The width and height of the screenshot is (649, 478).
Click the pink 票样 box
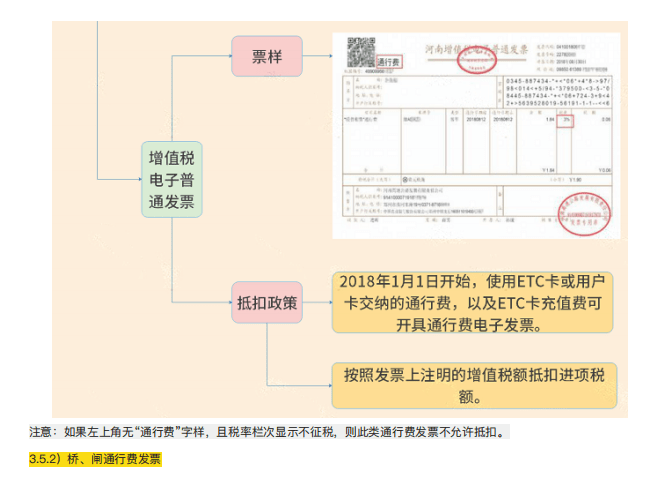(x=267, y=56)
